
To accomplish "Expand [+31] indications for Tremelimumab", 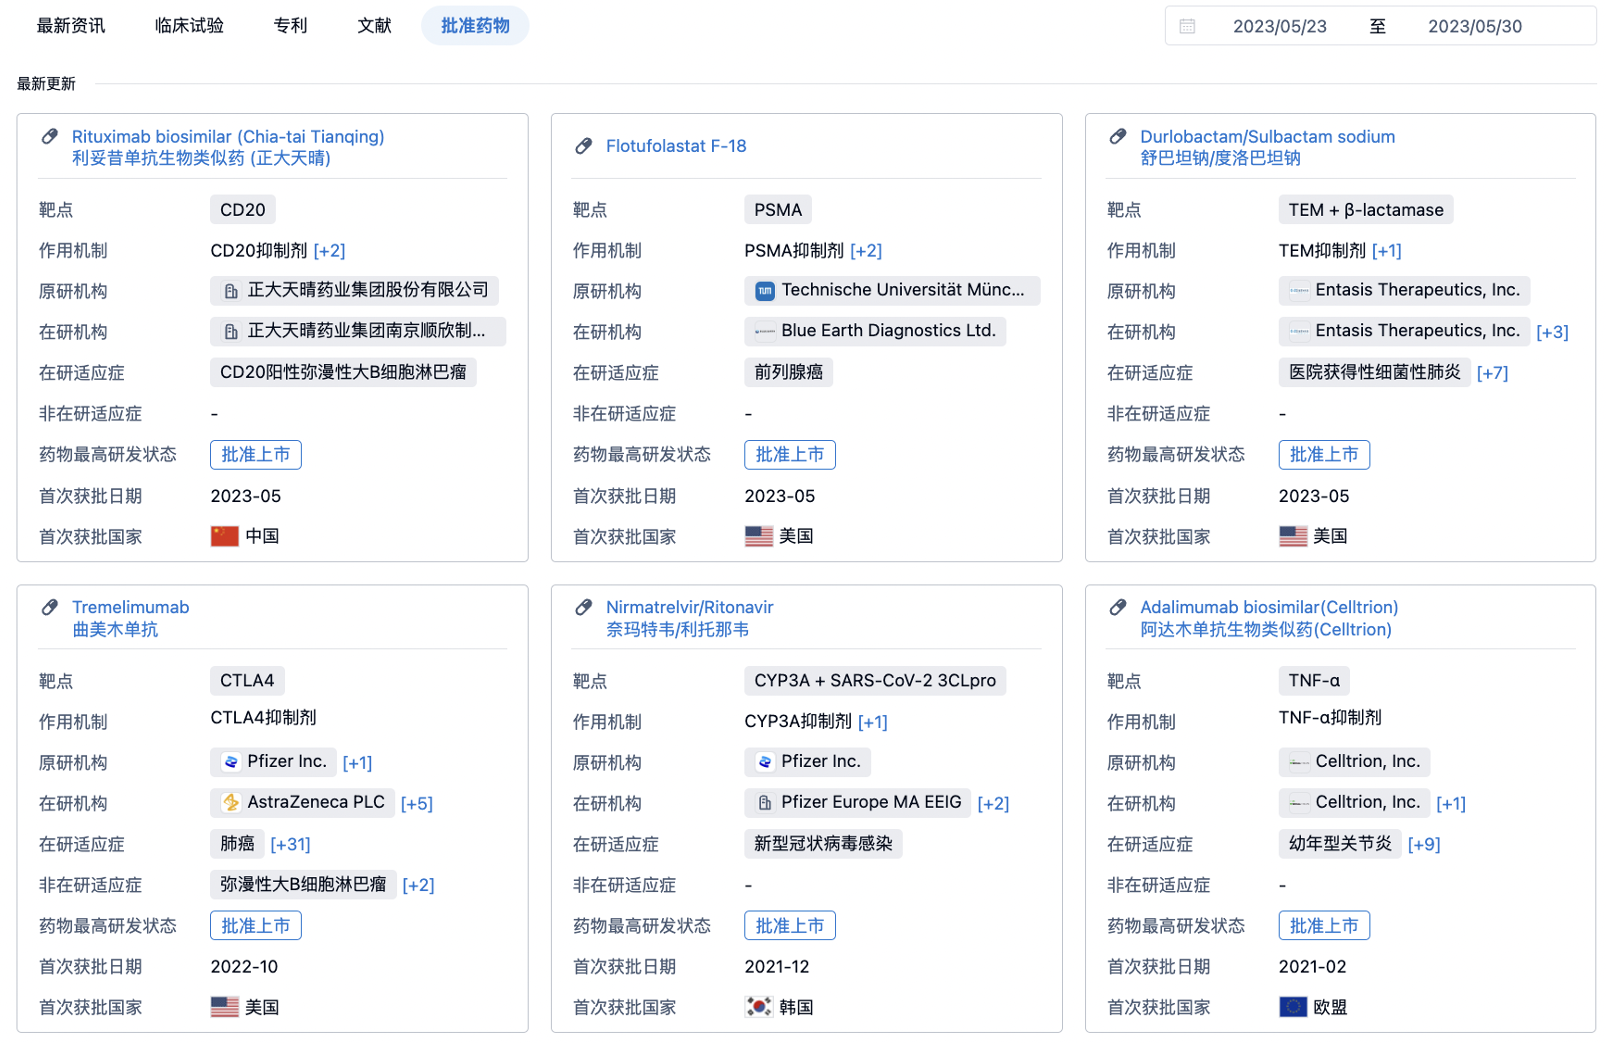I will point(290,844).
